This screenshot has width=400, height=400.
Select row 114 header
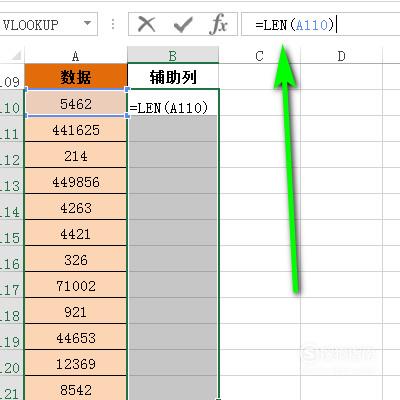point(12,207)
